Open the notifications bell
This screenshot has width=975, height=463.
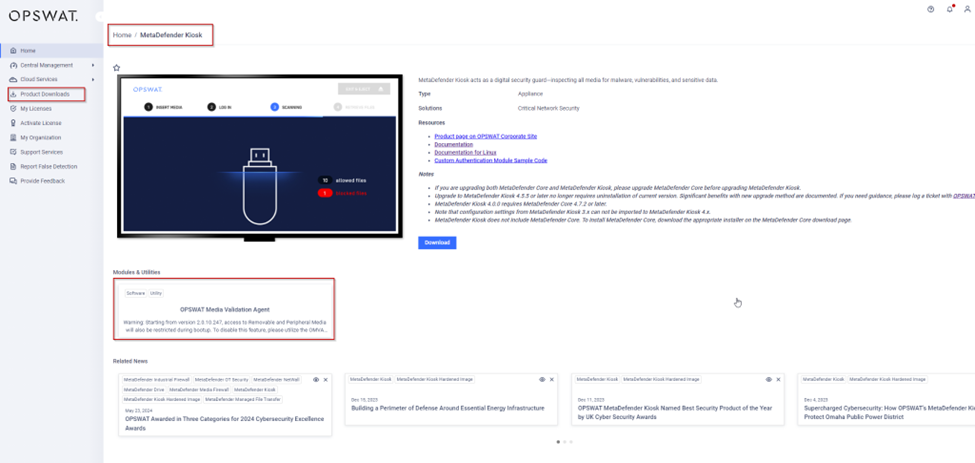pyautogui.click(x=950, y=9)
